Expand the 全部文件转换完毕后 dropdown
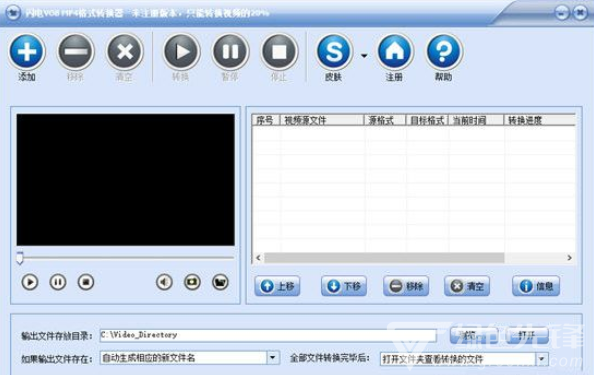 pos(542,358)
